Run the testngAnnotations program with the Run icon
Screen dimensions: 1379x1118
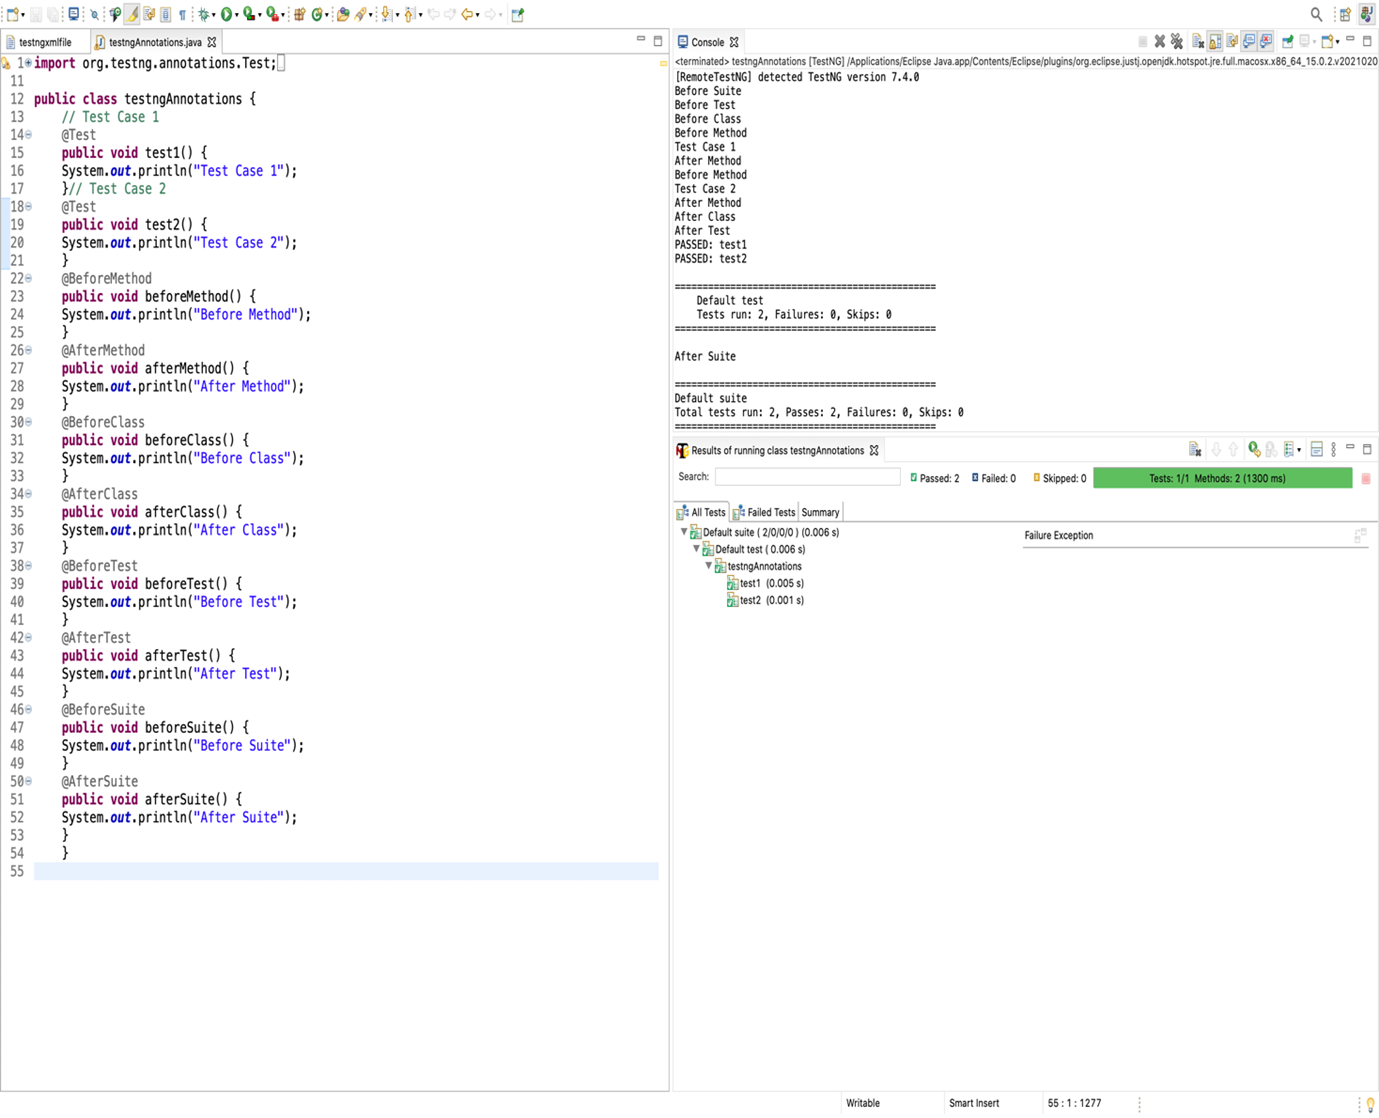tap(226, 14)
